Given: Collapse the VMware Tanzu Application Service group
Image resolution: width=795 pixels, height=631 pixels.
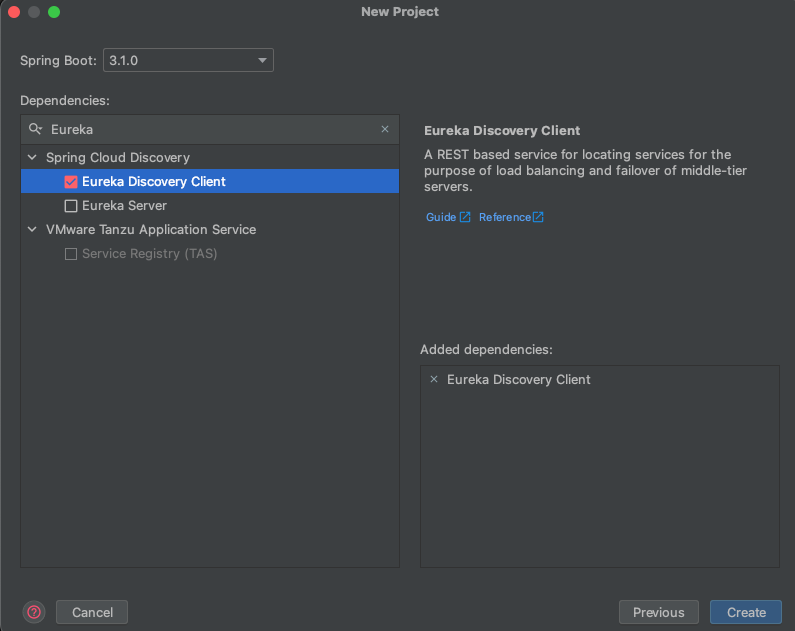Looking at the screenshot, I should coord(32,229).
